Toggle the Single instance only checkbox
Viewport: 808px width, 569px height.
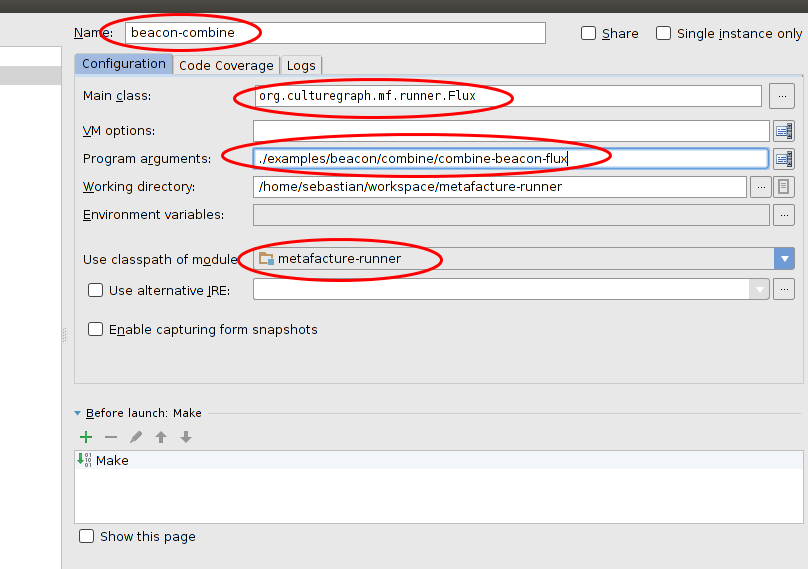pos(664,33)
